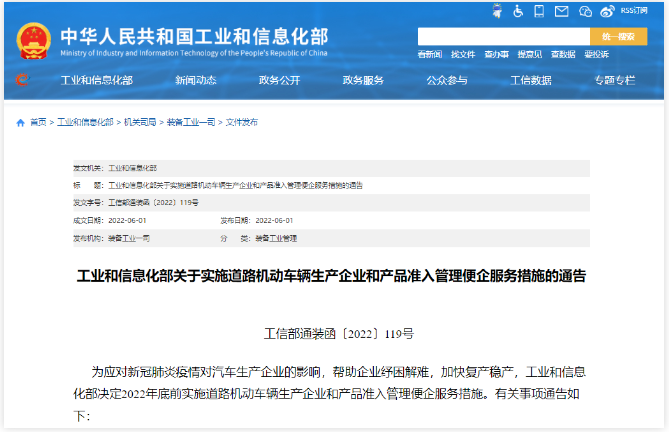Open the wheelchair accessibility mode icon
Screen dimensions: 669x432
pyautogui.click(x=519, y=12)
